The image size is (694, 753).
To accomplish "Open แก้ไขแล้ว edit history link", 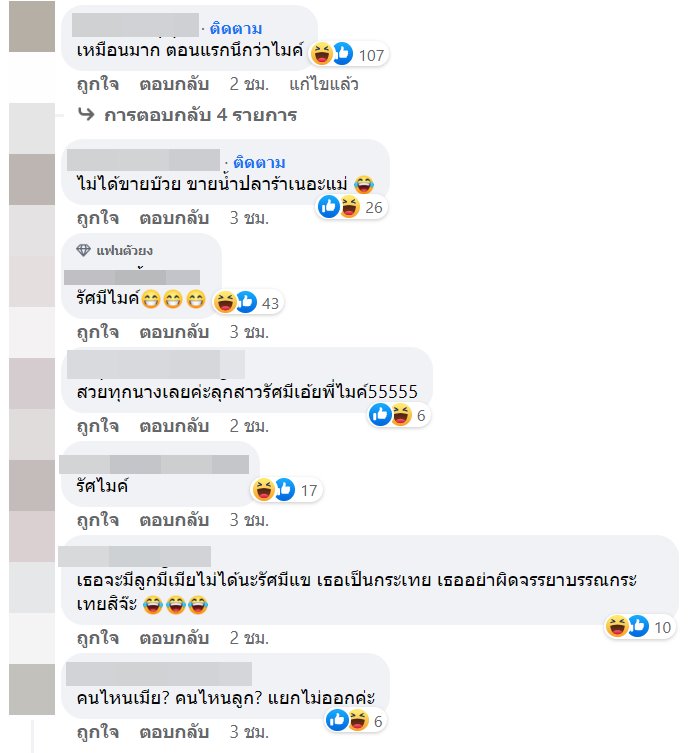I will point(324,85).
